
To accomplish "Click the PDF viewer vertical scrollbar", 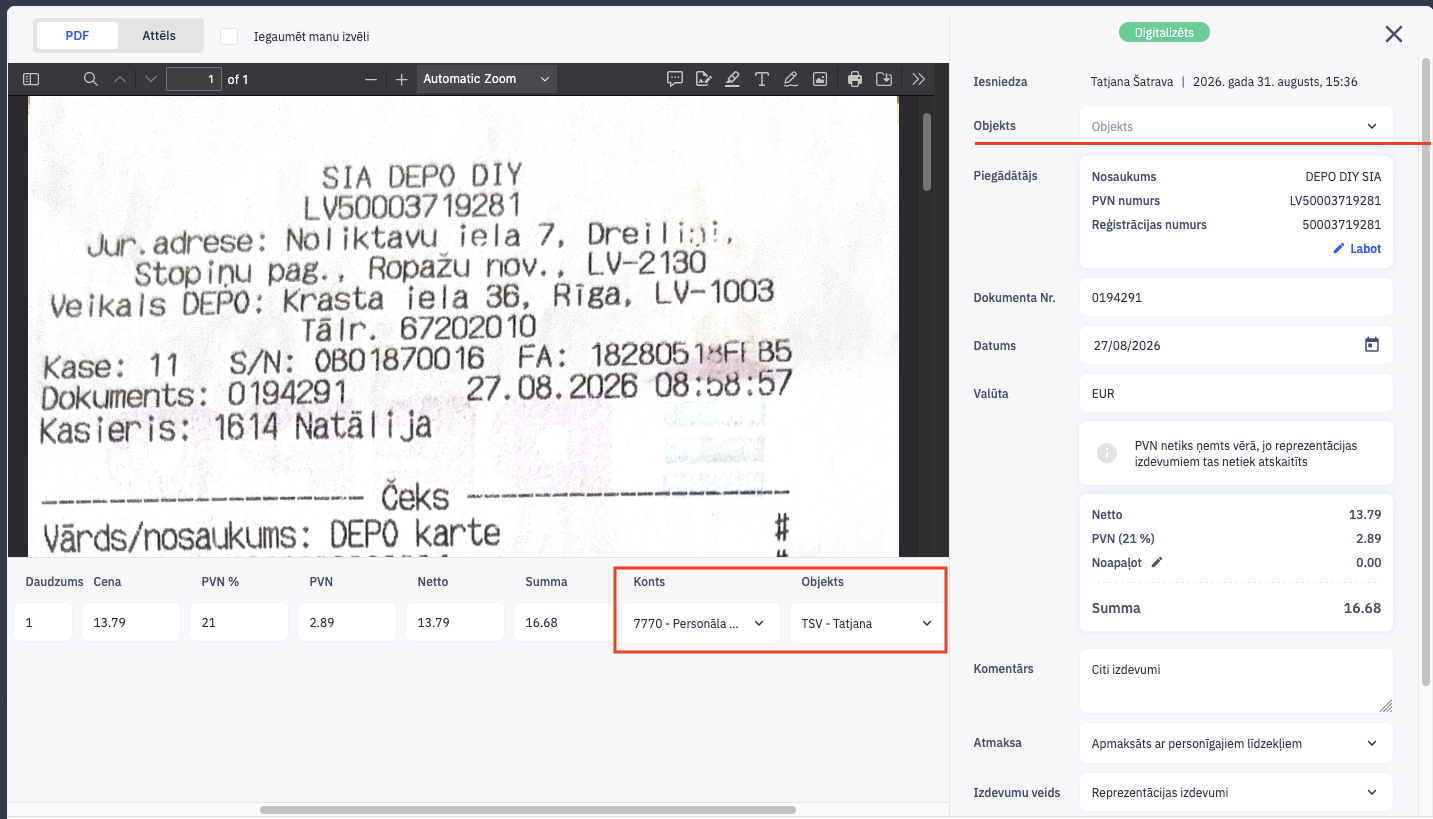I will 927,152.
